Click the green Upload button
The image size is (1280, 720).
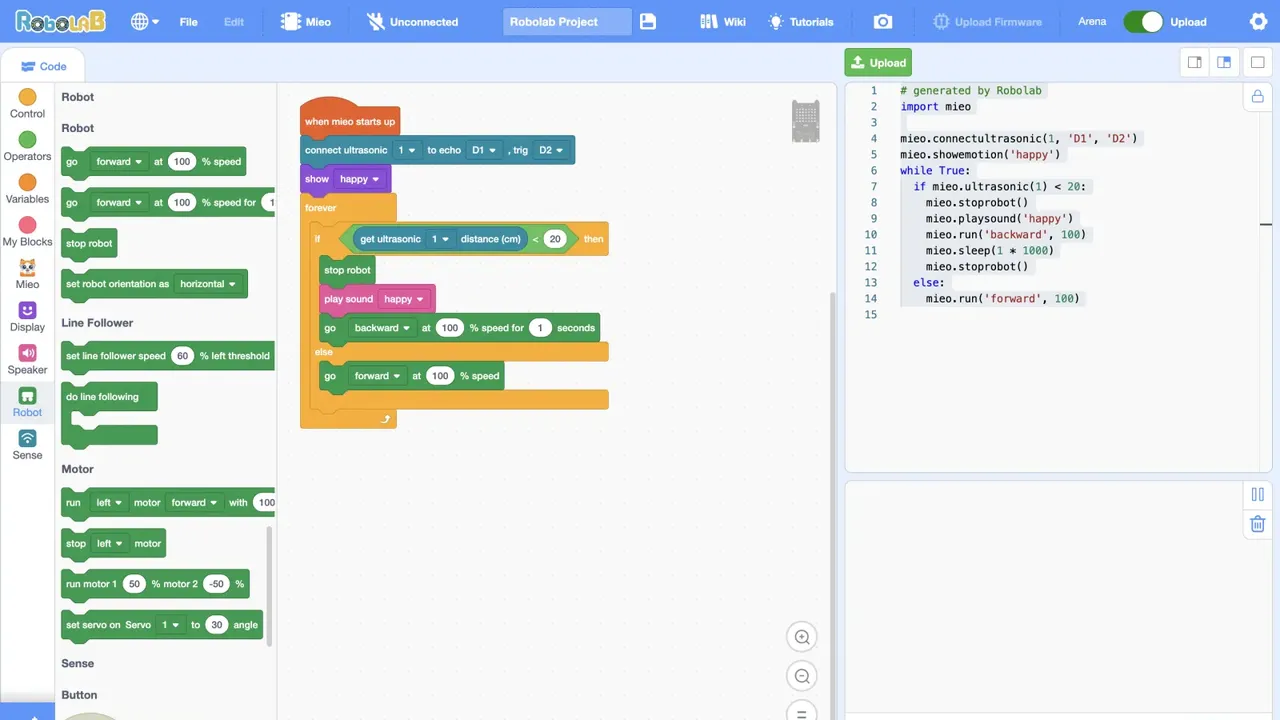878,62
